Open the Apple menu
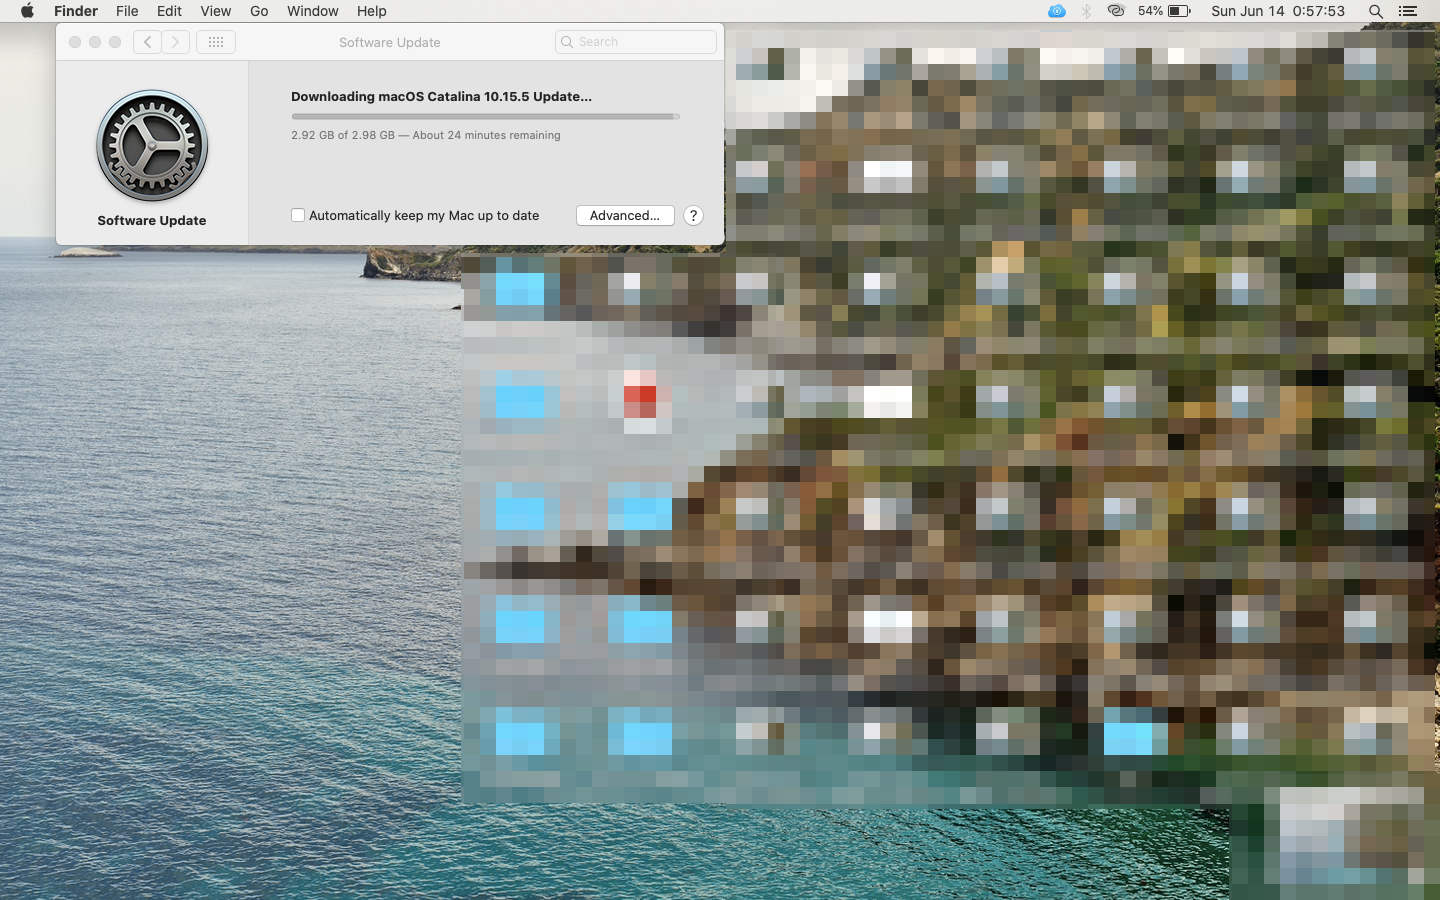Screen dimensions: 1440x900 click(27, 11)
